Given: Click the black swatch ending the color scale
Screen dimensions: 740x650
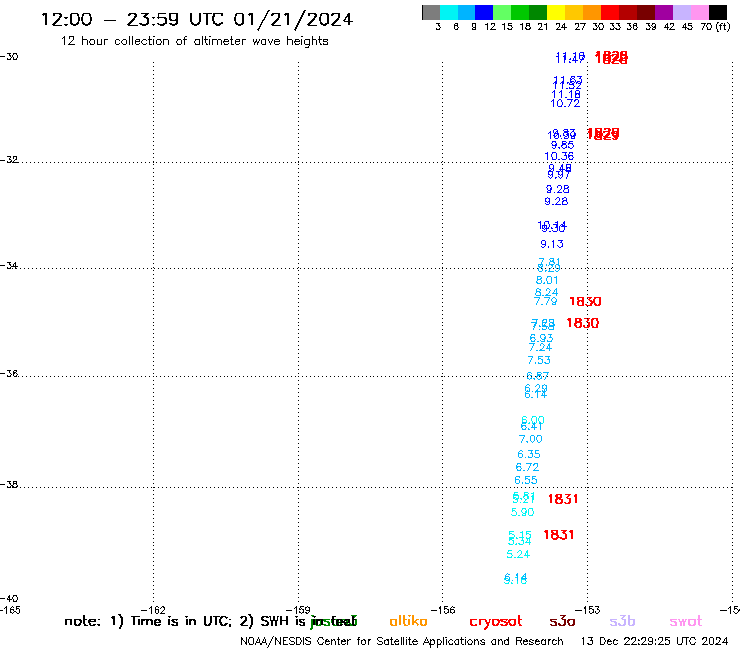Looking at the screenshot, I should point(718,12).
